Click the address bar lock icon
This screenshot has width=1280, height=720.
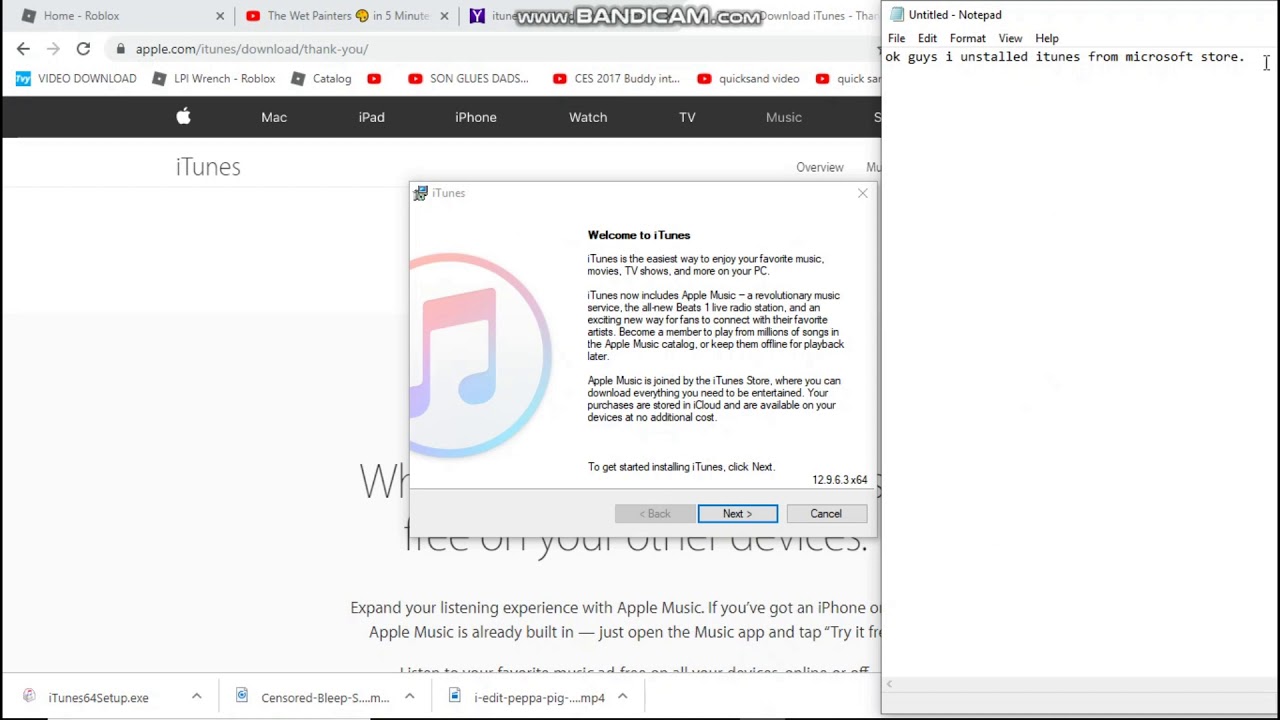point(120,49)
